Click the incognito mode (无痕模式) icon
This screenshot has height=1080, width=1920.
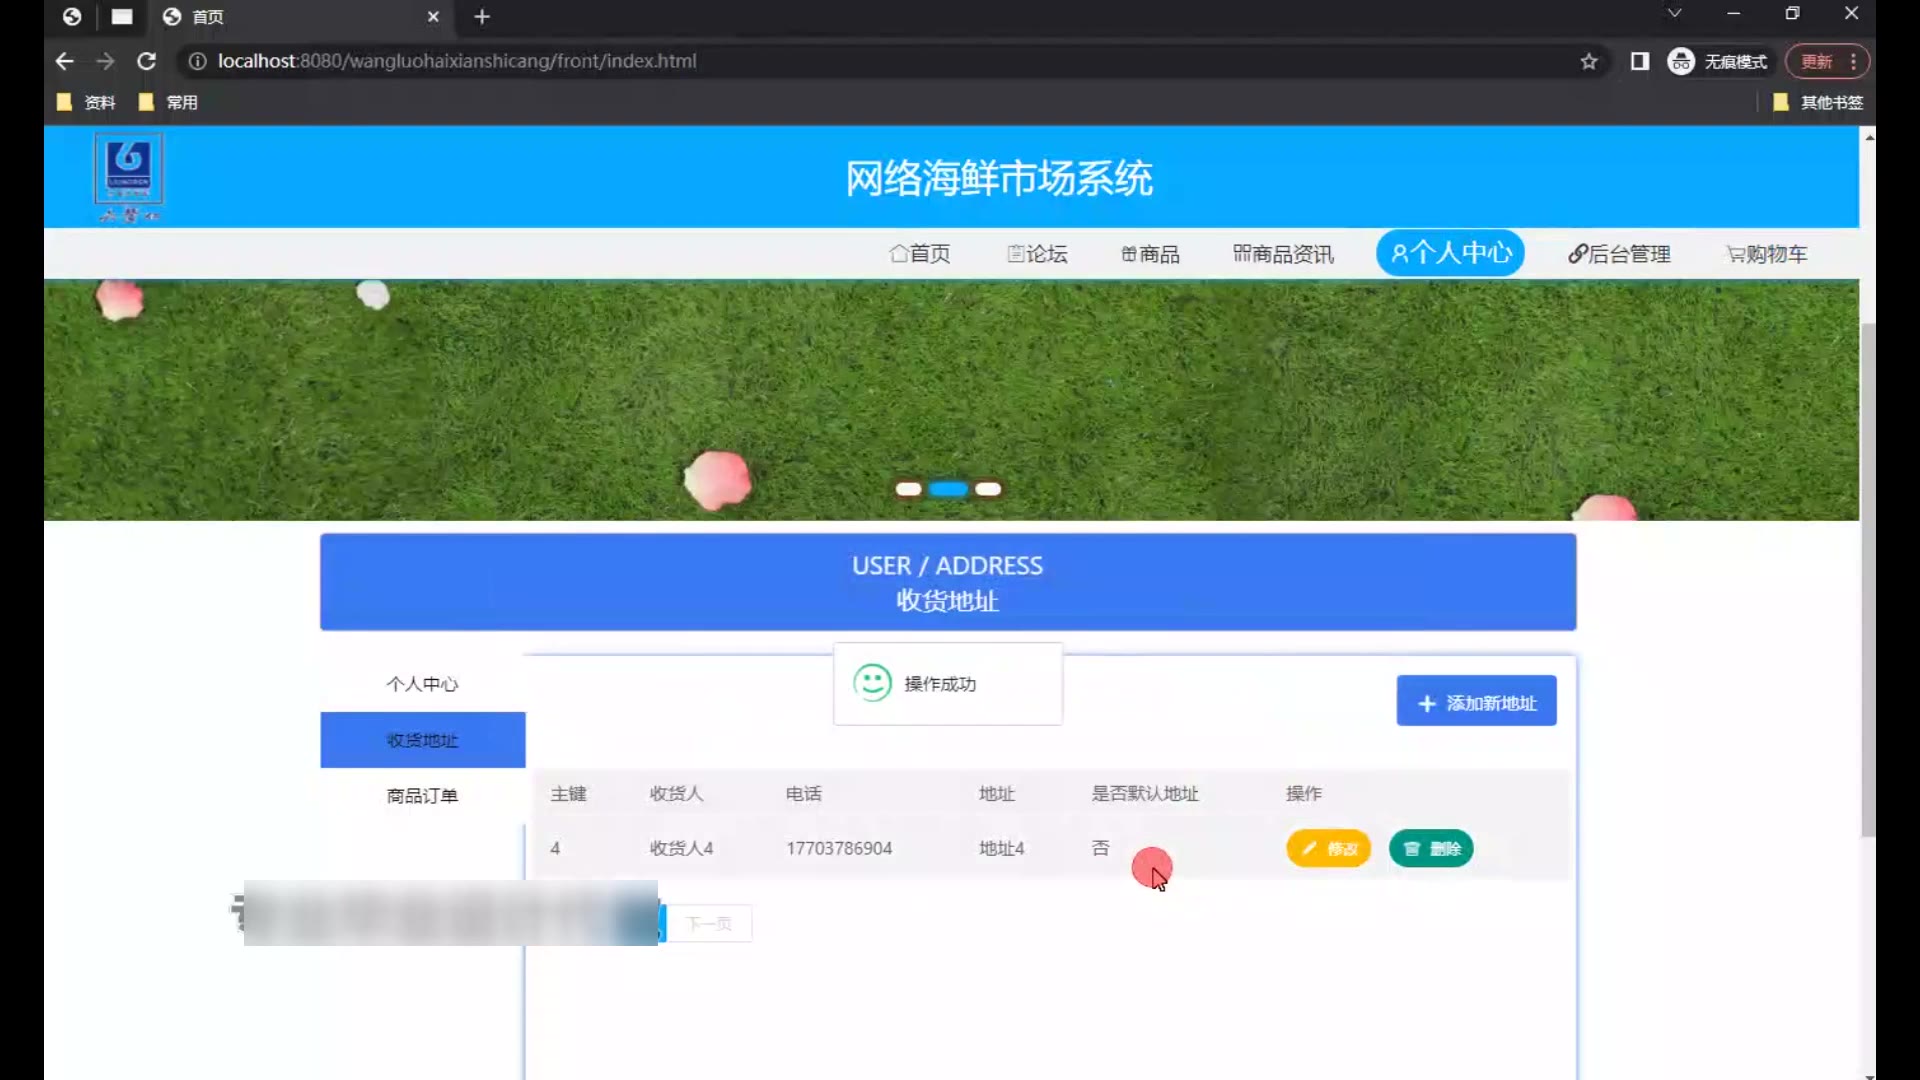click(1681, 62)
